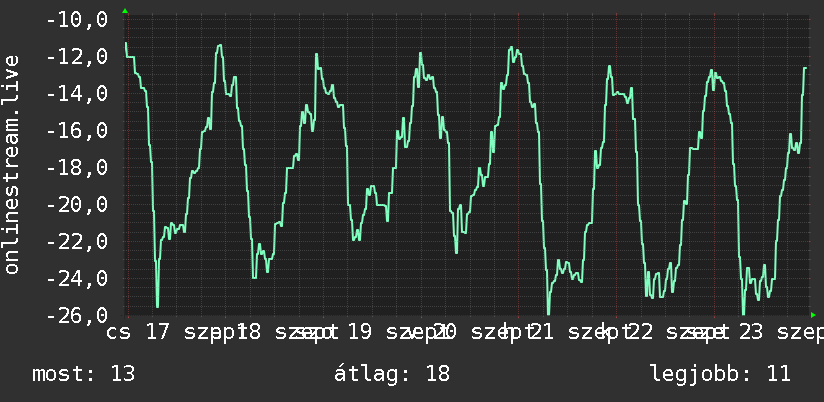824x402 pixels.
Task: Select the '19' day label on x-axis
Action: click(x=360, y=332)
